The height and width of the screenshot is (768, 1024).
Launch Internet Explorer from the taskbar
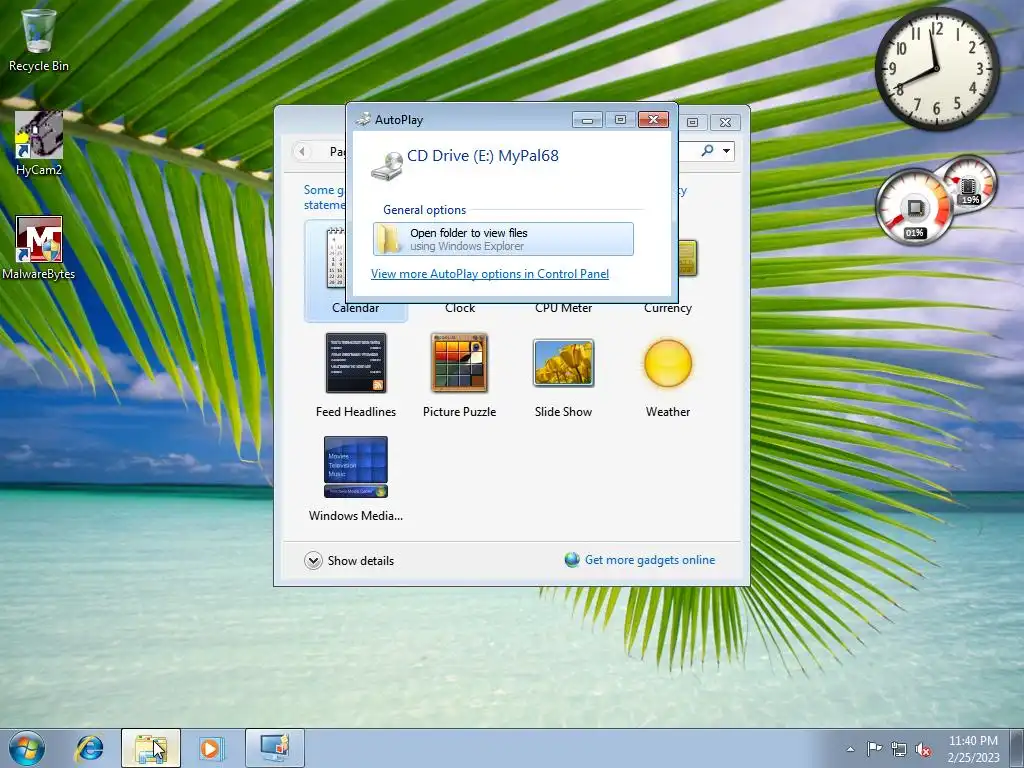pyautogui.click(x=89, y=748)
